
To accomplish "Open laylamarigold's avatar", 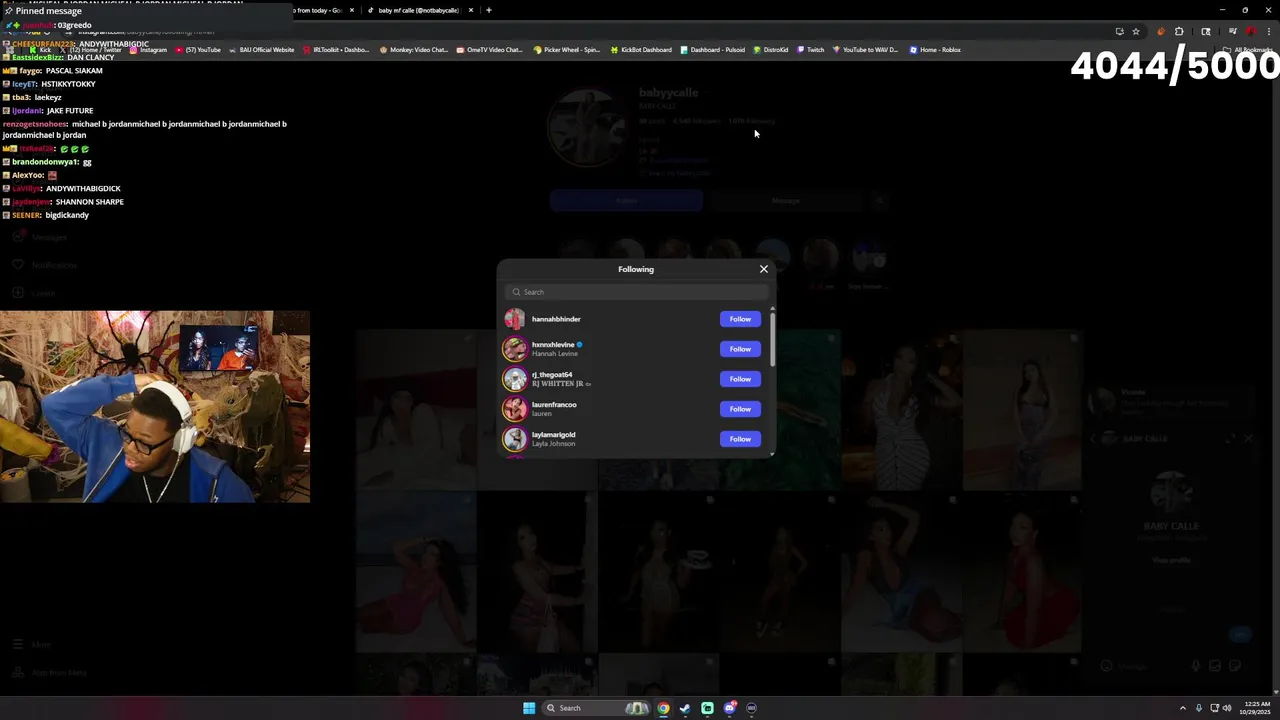I will [x=515, y=439].
